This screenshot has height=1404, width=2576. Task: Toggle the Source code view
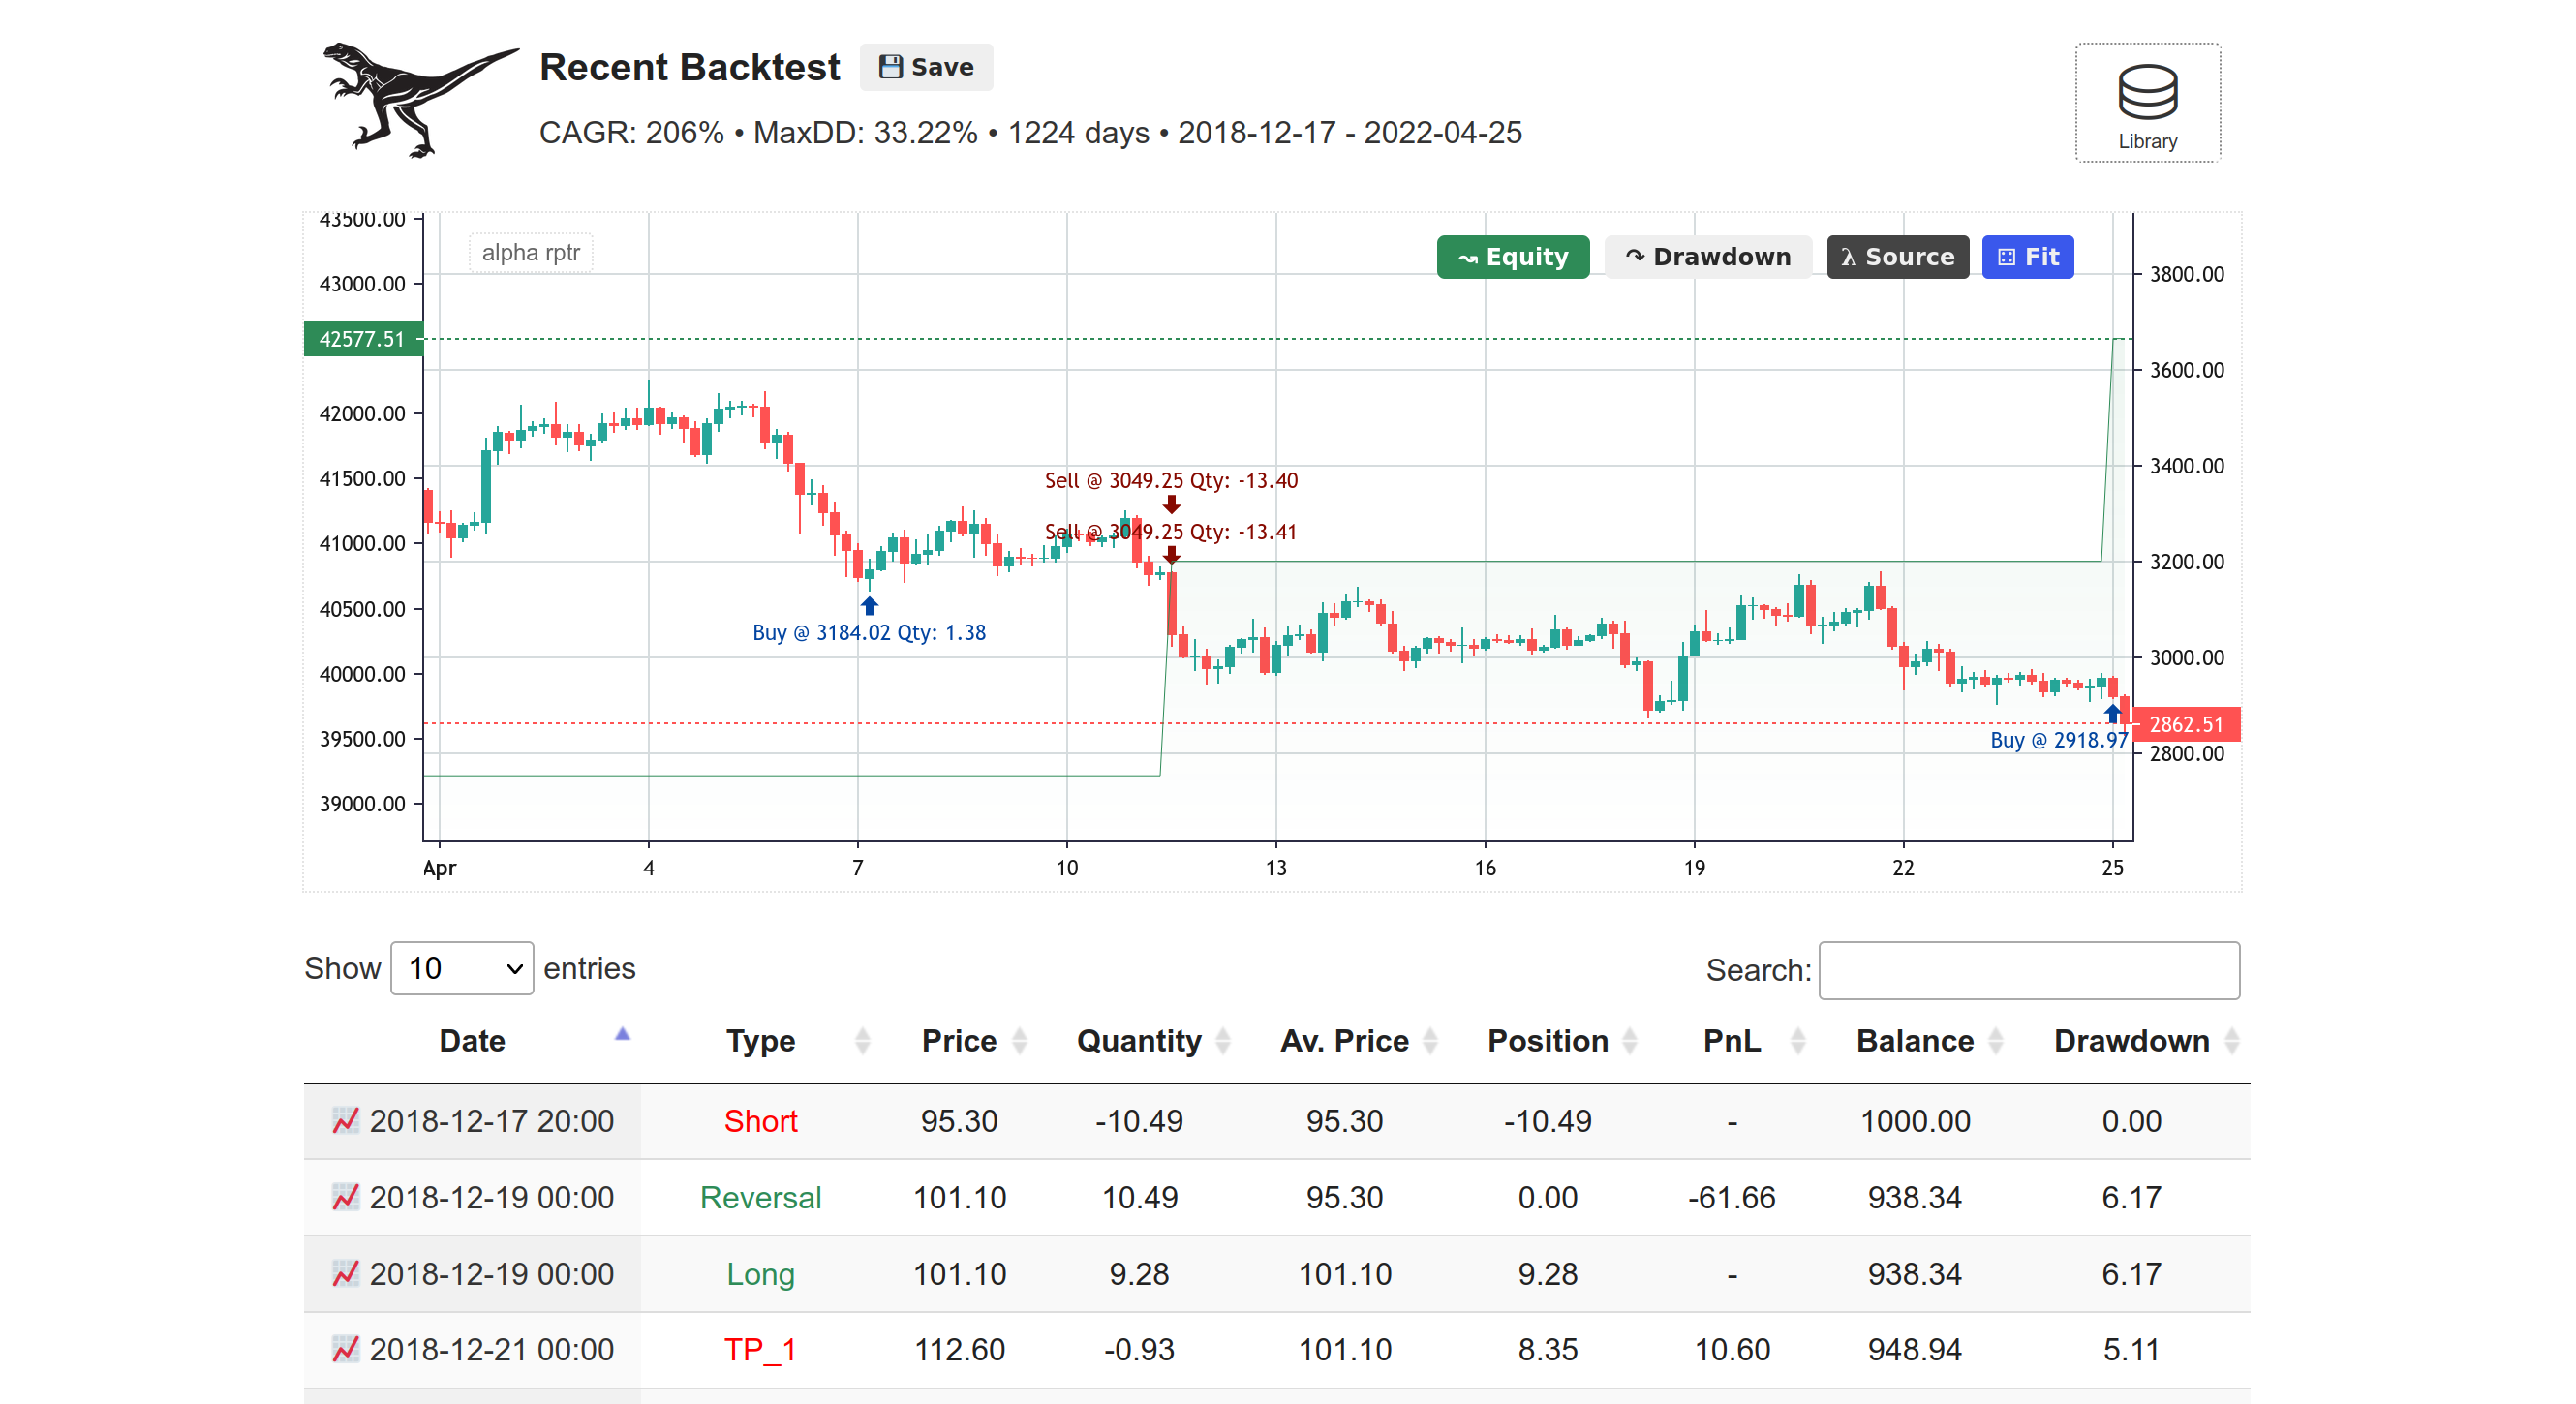(1896, 257)
